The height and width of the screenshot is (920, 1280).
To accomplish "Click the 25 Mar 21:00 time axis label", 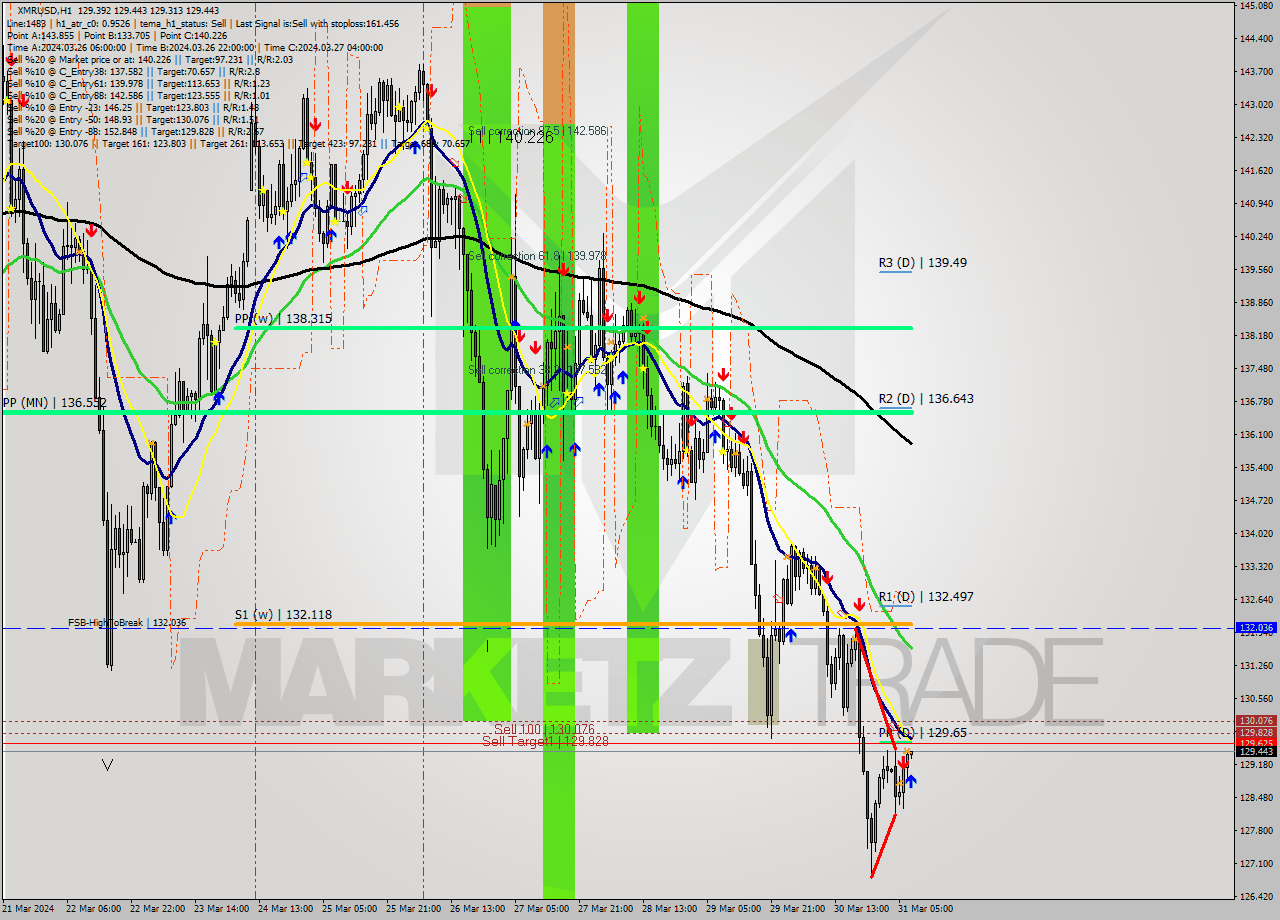I will pos(413,909).
